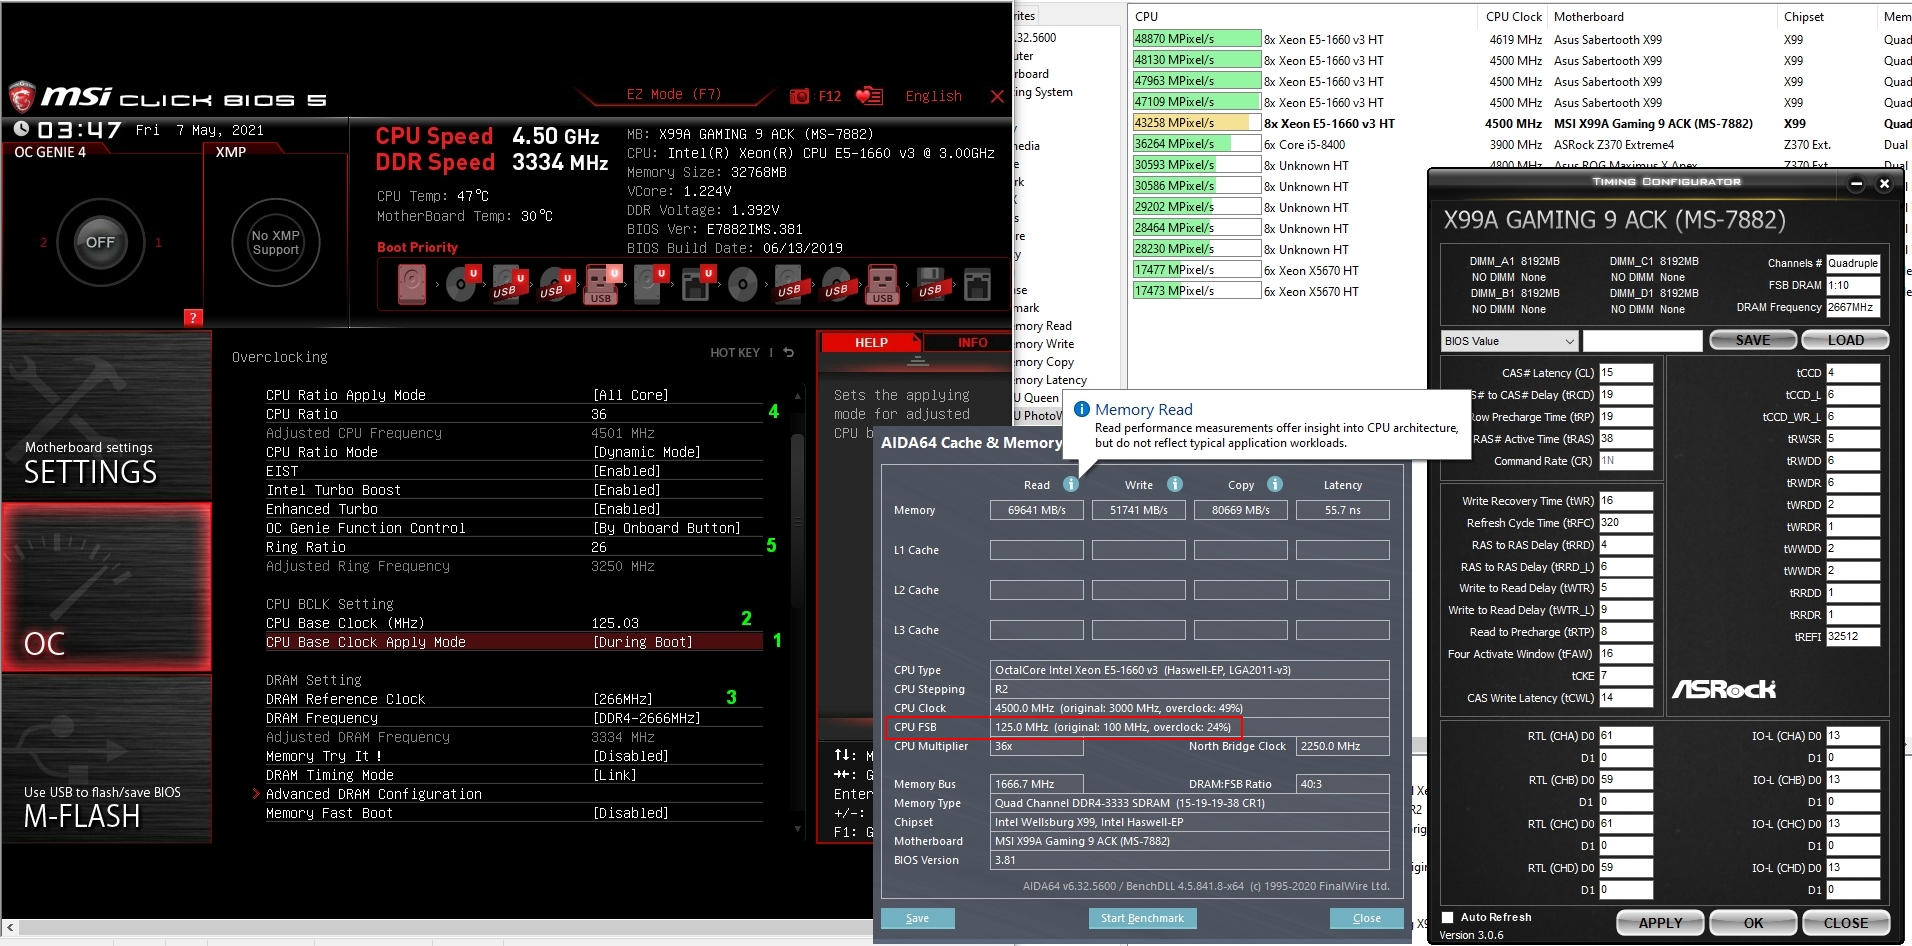Select the Ring Ratio value 26
This screenshot has width=1912, height=946.
point(599,547)
